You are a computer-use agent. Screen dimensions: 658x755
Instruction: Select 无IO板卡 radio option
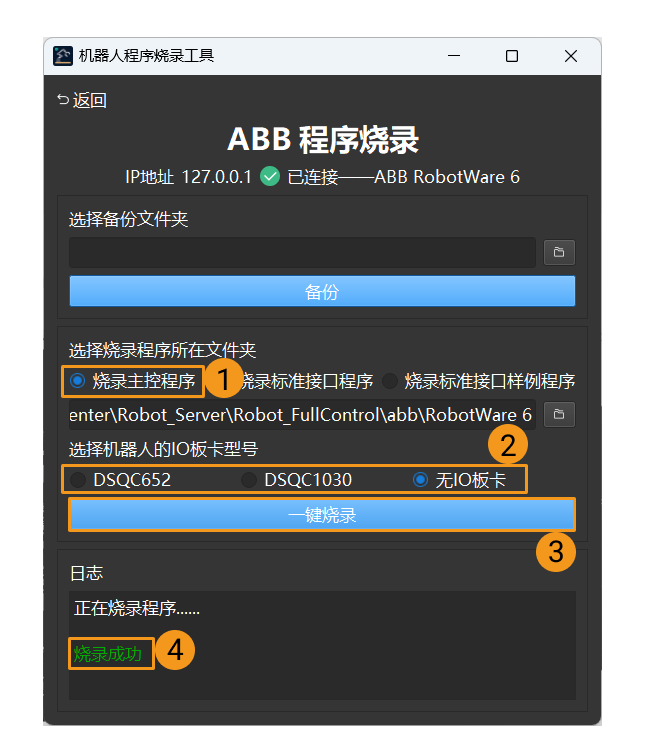pos(459,480)
